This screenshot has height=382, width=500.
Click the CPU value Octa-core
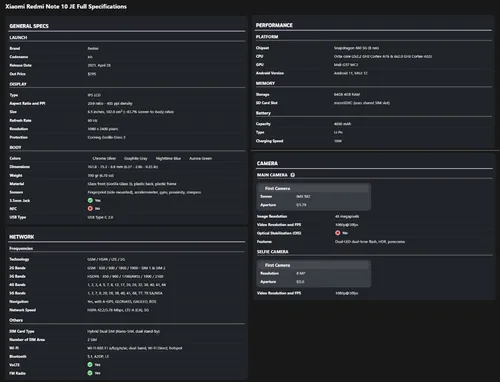(x=383, y=56)
